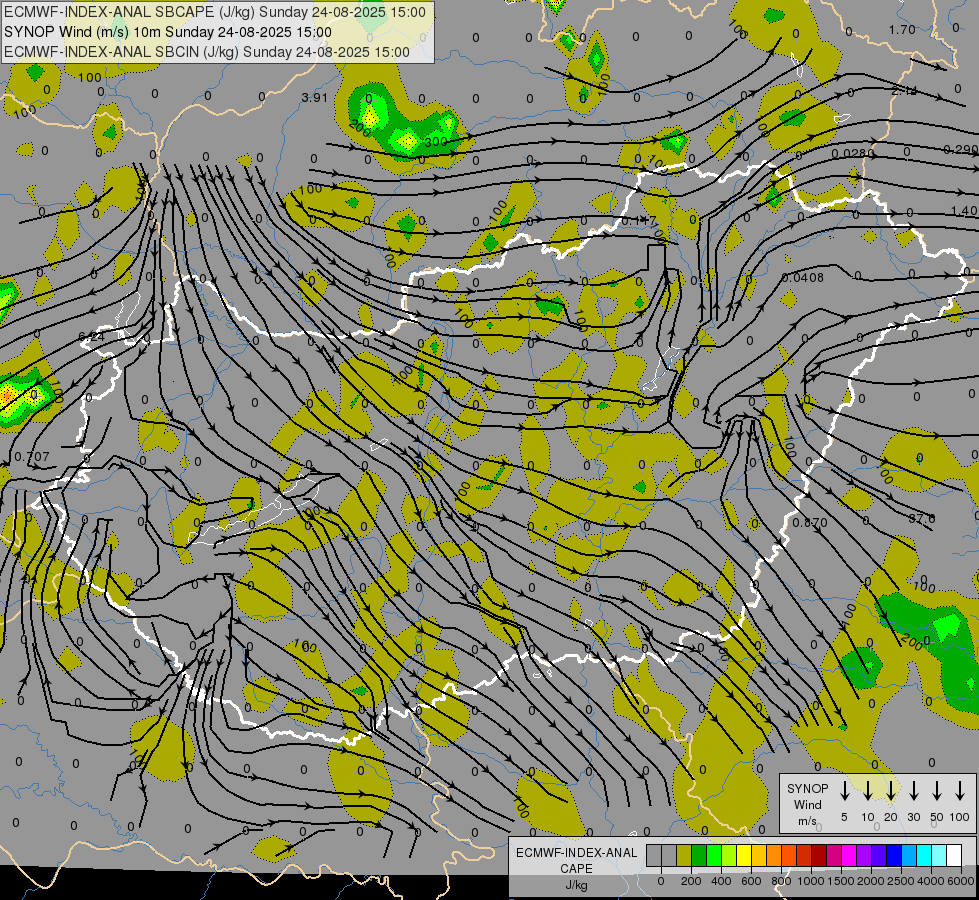Click the 'ECMWF-INDEX-ANAL CAPE J/kg' legend label
Viewport: 979px width, 900px height.
576,868
